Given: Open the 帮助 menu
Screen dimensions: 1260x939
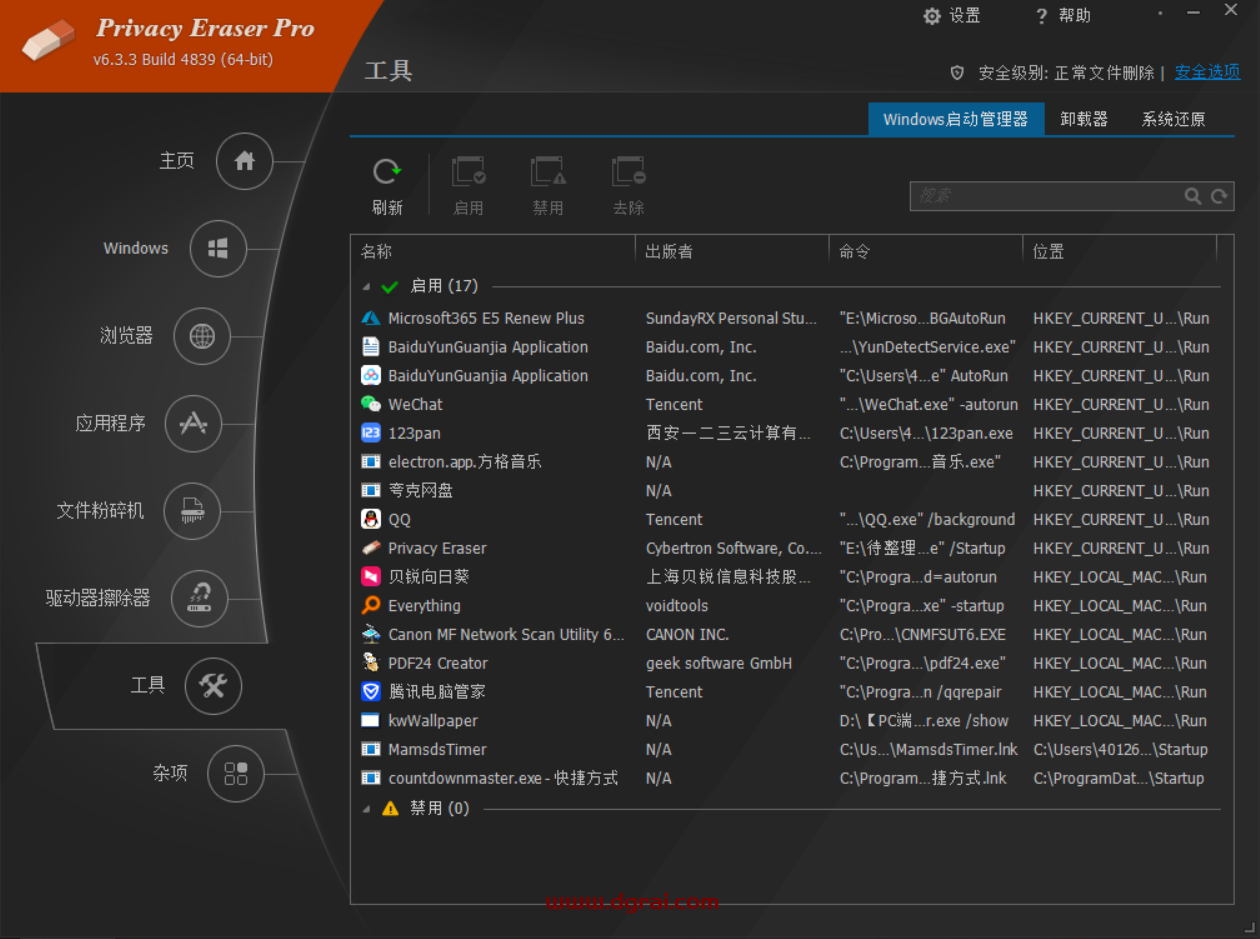Looking at the screenshot, I should pyautogui.click(x=1062, y=16).
